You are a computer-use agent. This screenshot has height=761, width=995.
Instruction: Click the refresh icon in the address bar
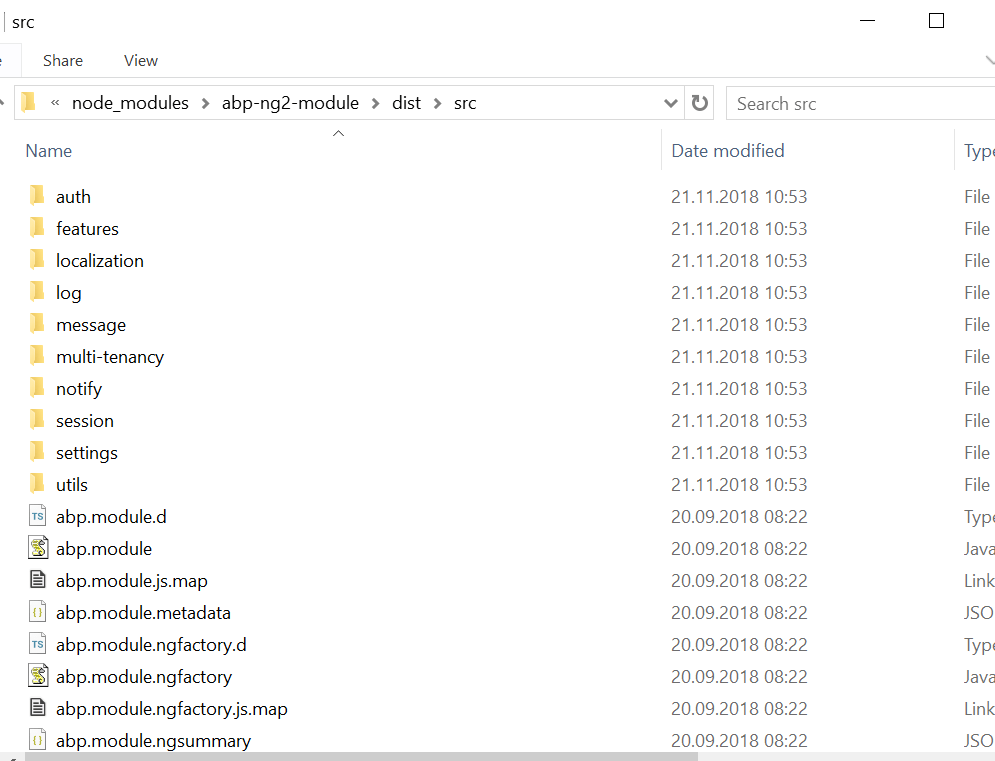(699, 102)
